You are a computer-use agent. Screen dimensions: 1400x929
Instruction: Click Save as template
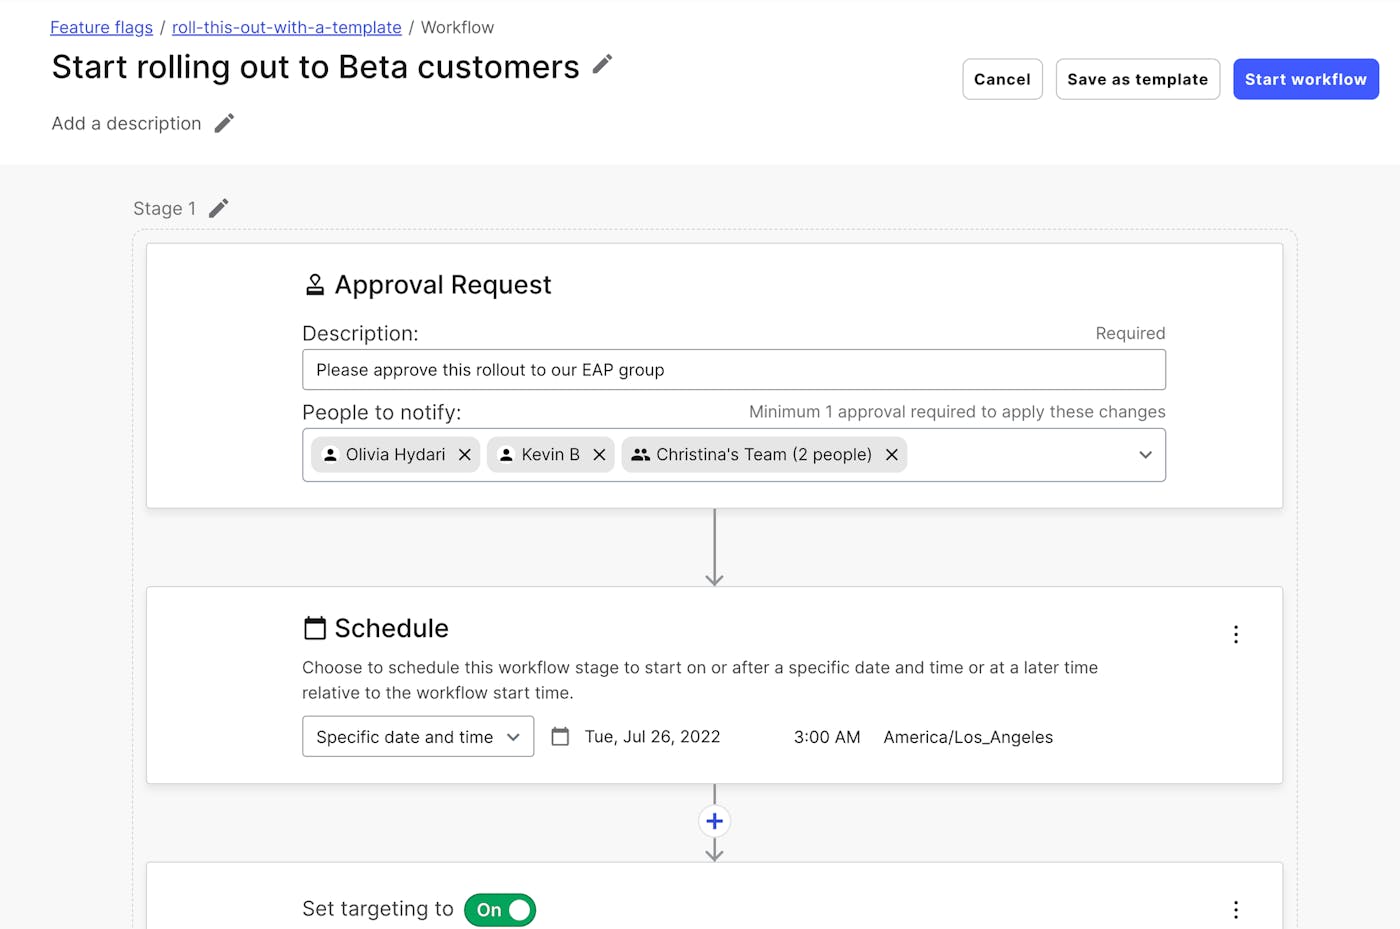pyautogui.click(x=1137, y=79)
